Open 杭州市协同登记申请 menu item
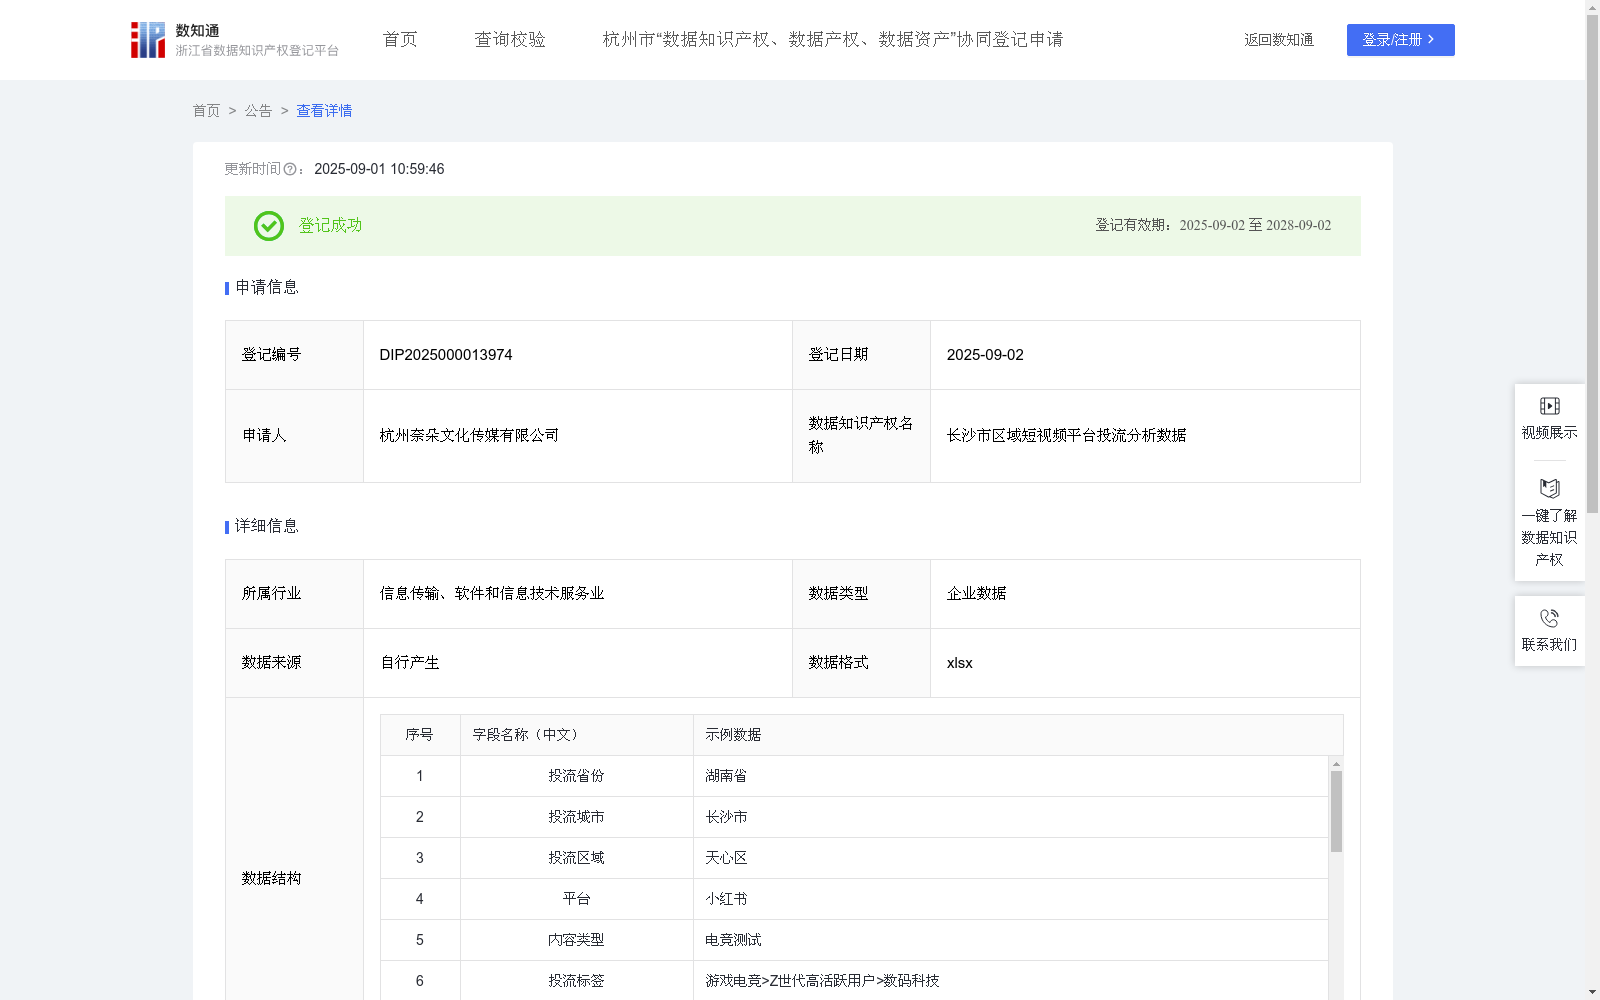1600x1000 pixels. click(x=833, y=40)
